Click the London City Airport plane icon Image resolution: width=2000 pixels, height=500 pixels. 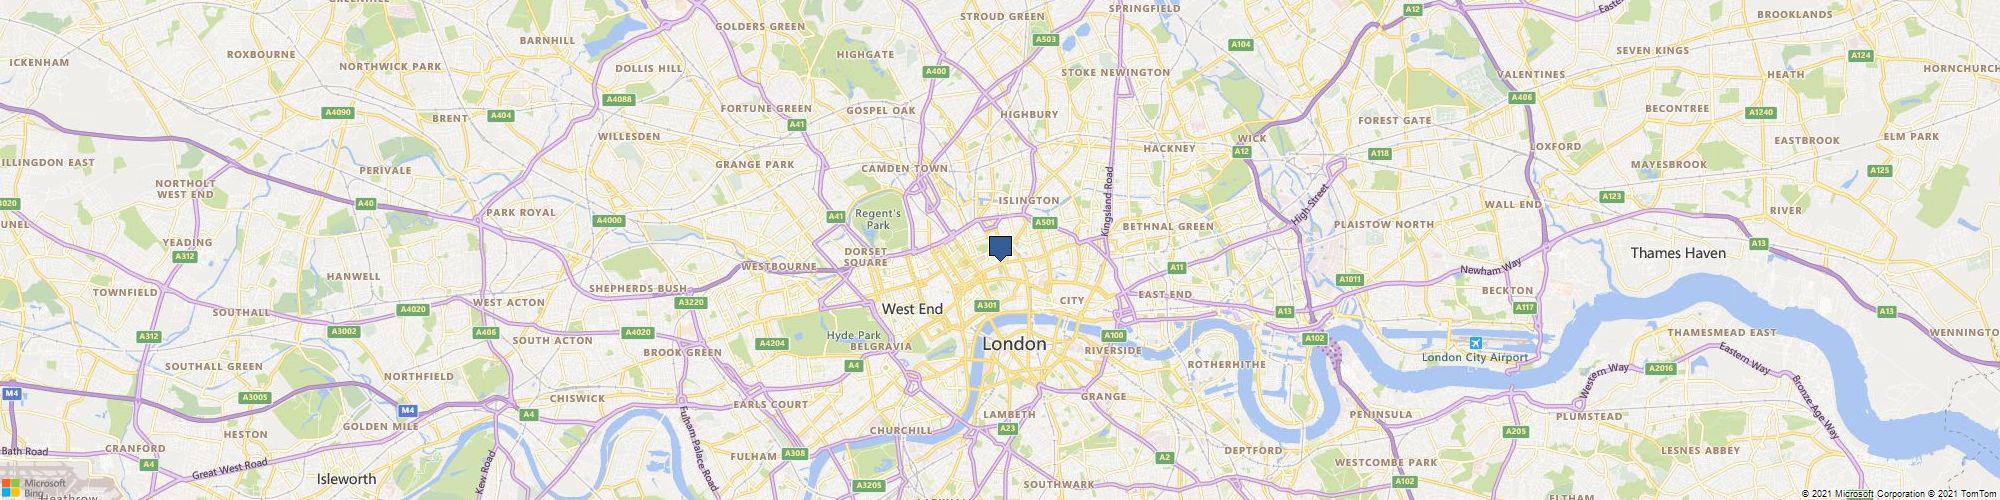1476,343
